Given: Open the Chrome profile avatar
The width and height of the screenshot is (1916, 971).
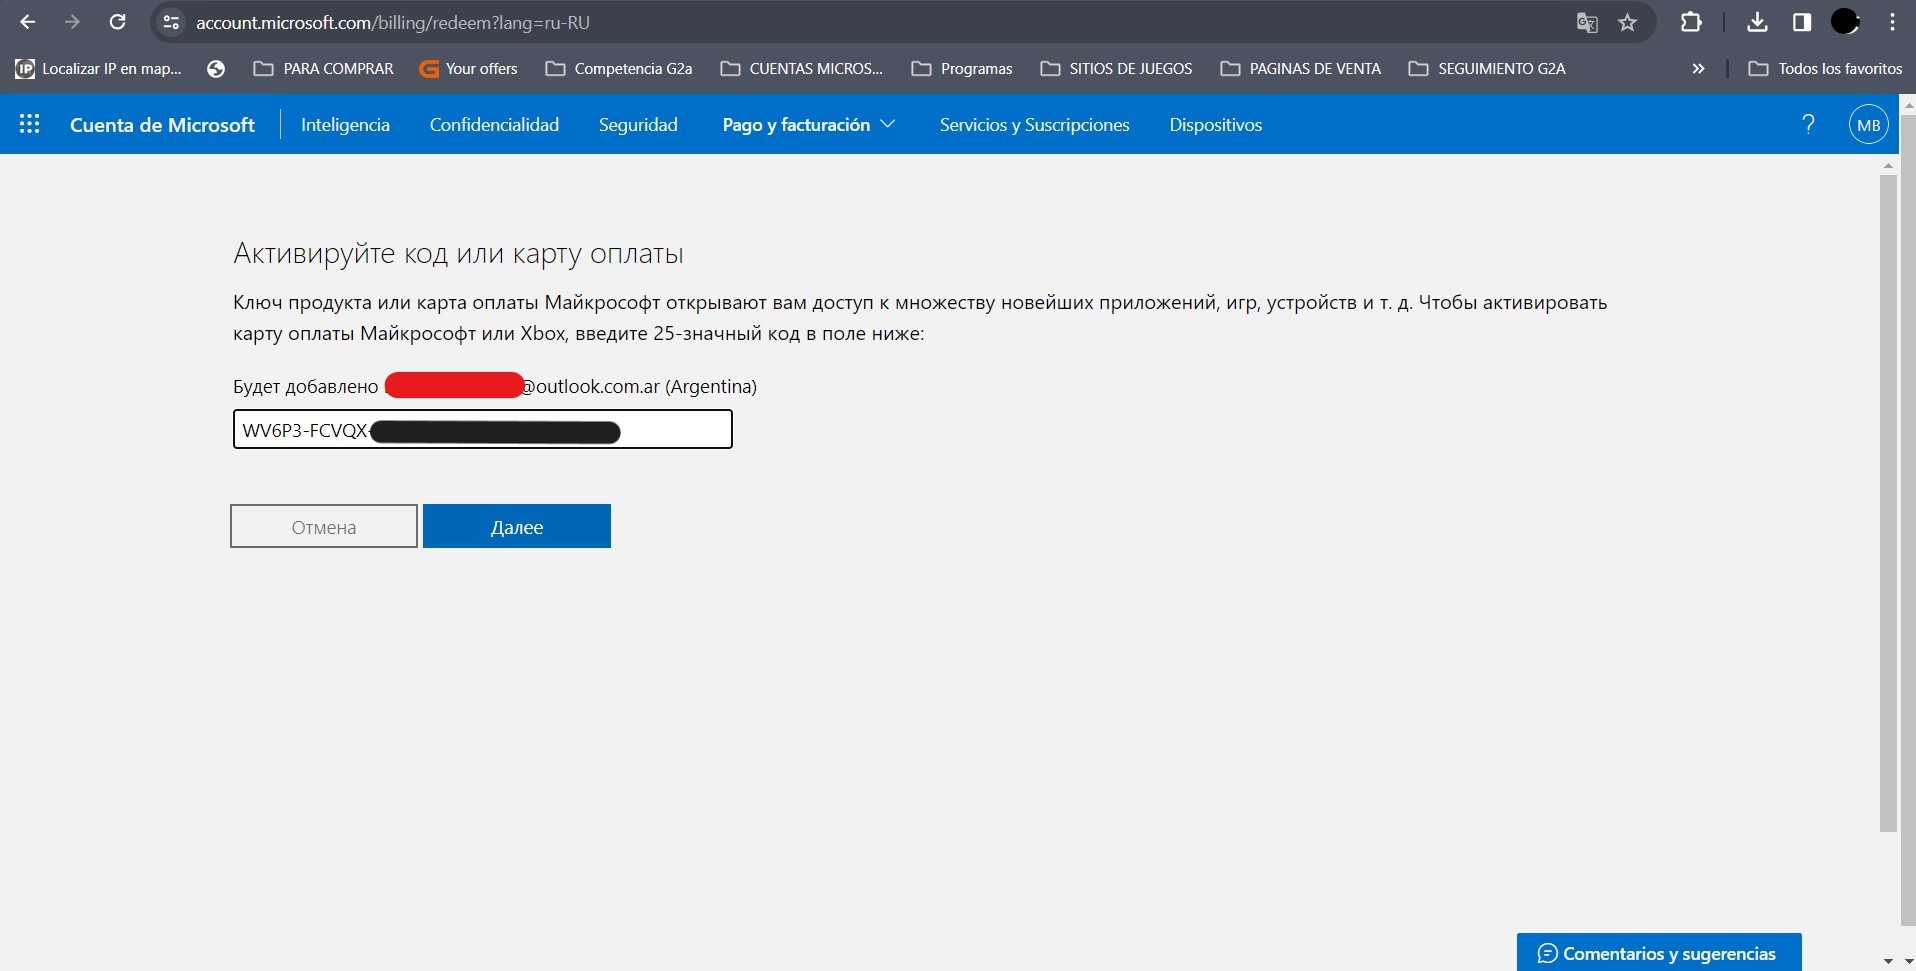Looking at the screenshot, I should [1846, 22].
